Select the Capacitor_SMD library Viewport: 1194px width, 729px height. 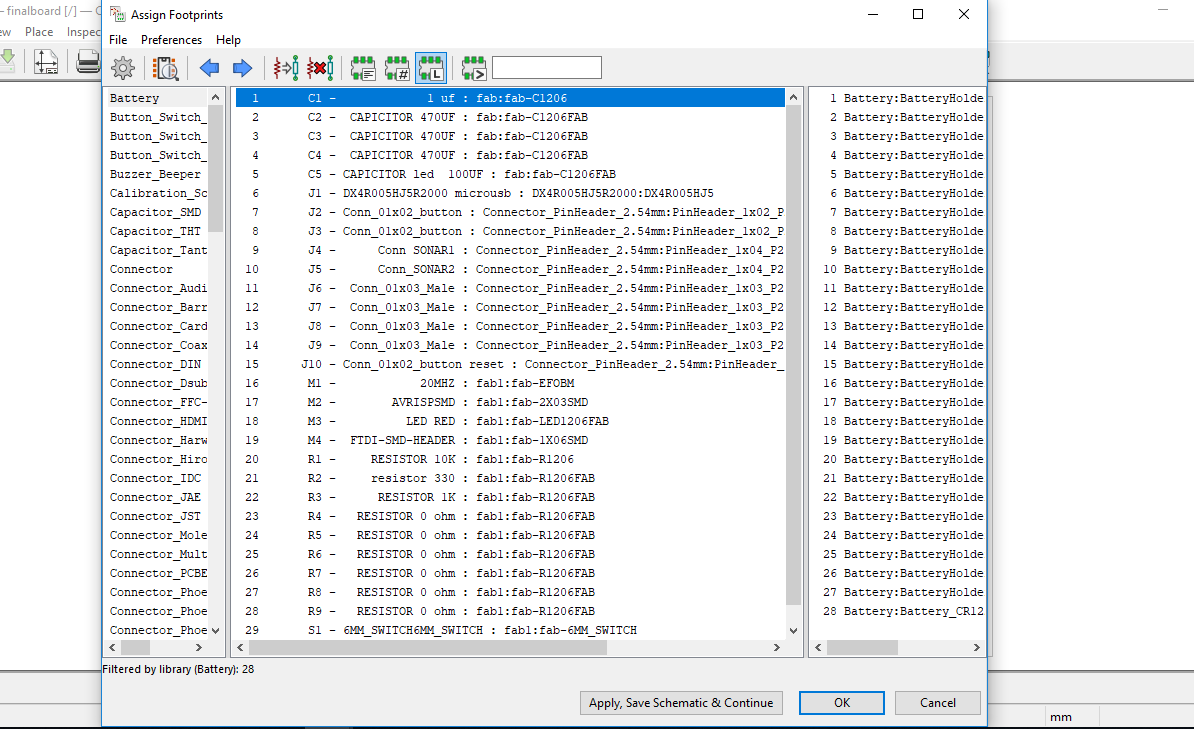tap(157, 213)
